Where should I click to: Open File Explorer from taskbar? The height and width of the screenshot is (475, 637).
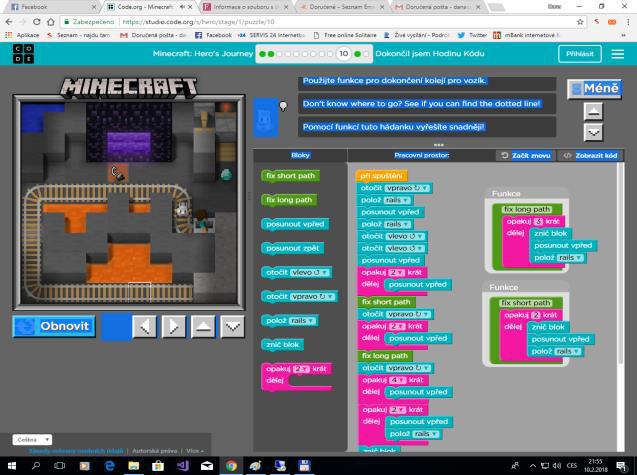click(x=134, y=466)
